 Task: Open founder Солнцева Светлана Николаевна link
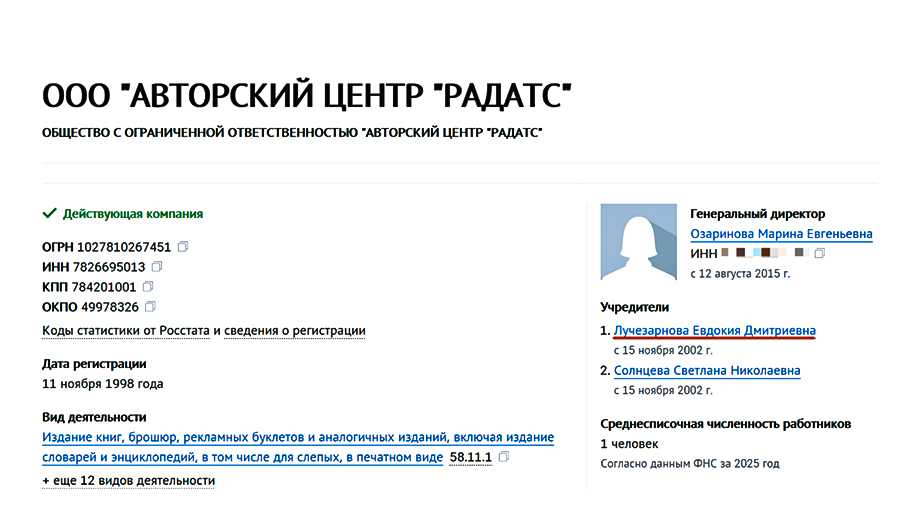pyautogui.click(x=707, y=371)
